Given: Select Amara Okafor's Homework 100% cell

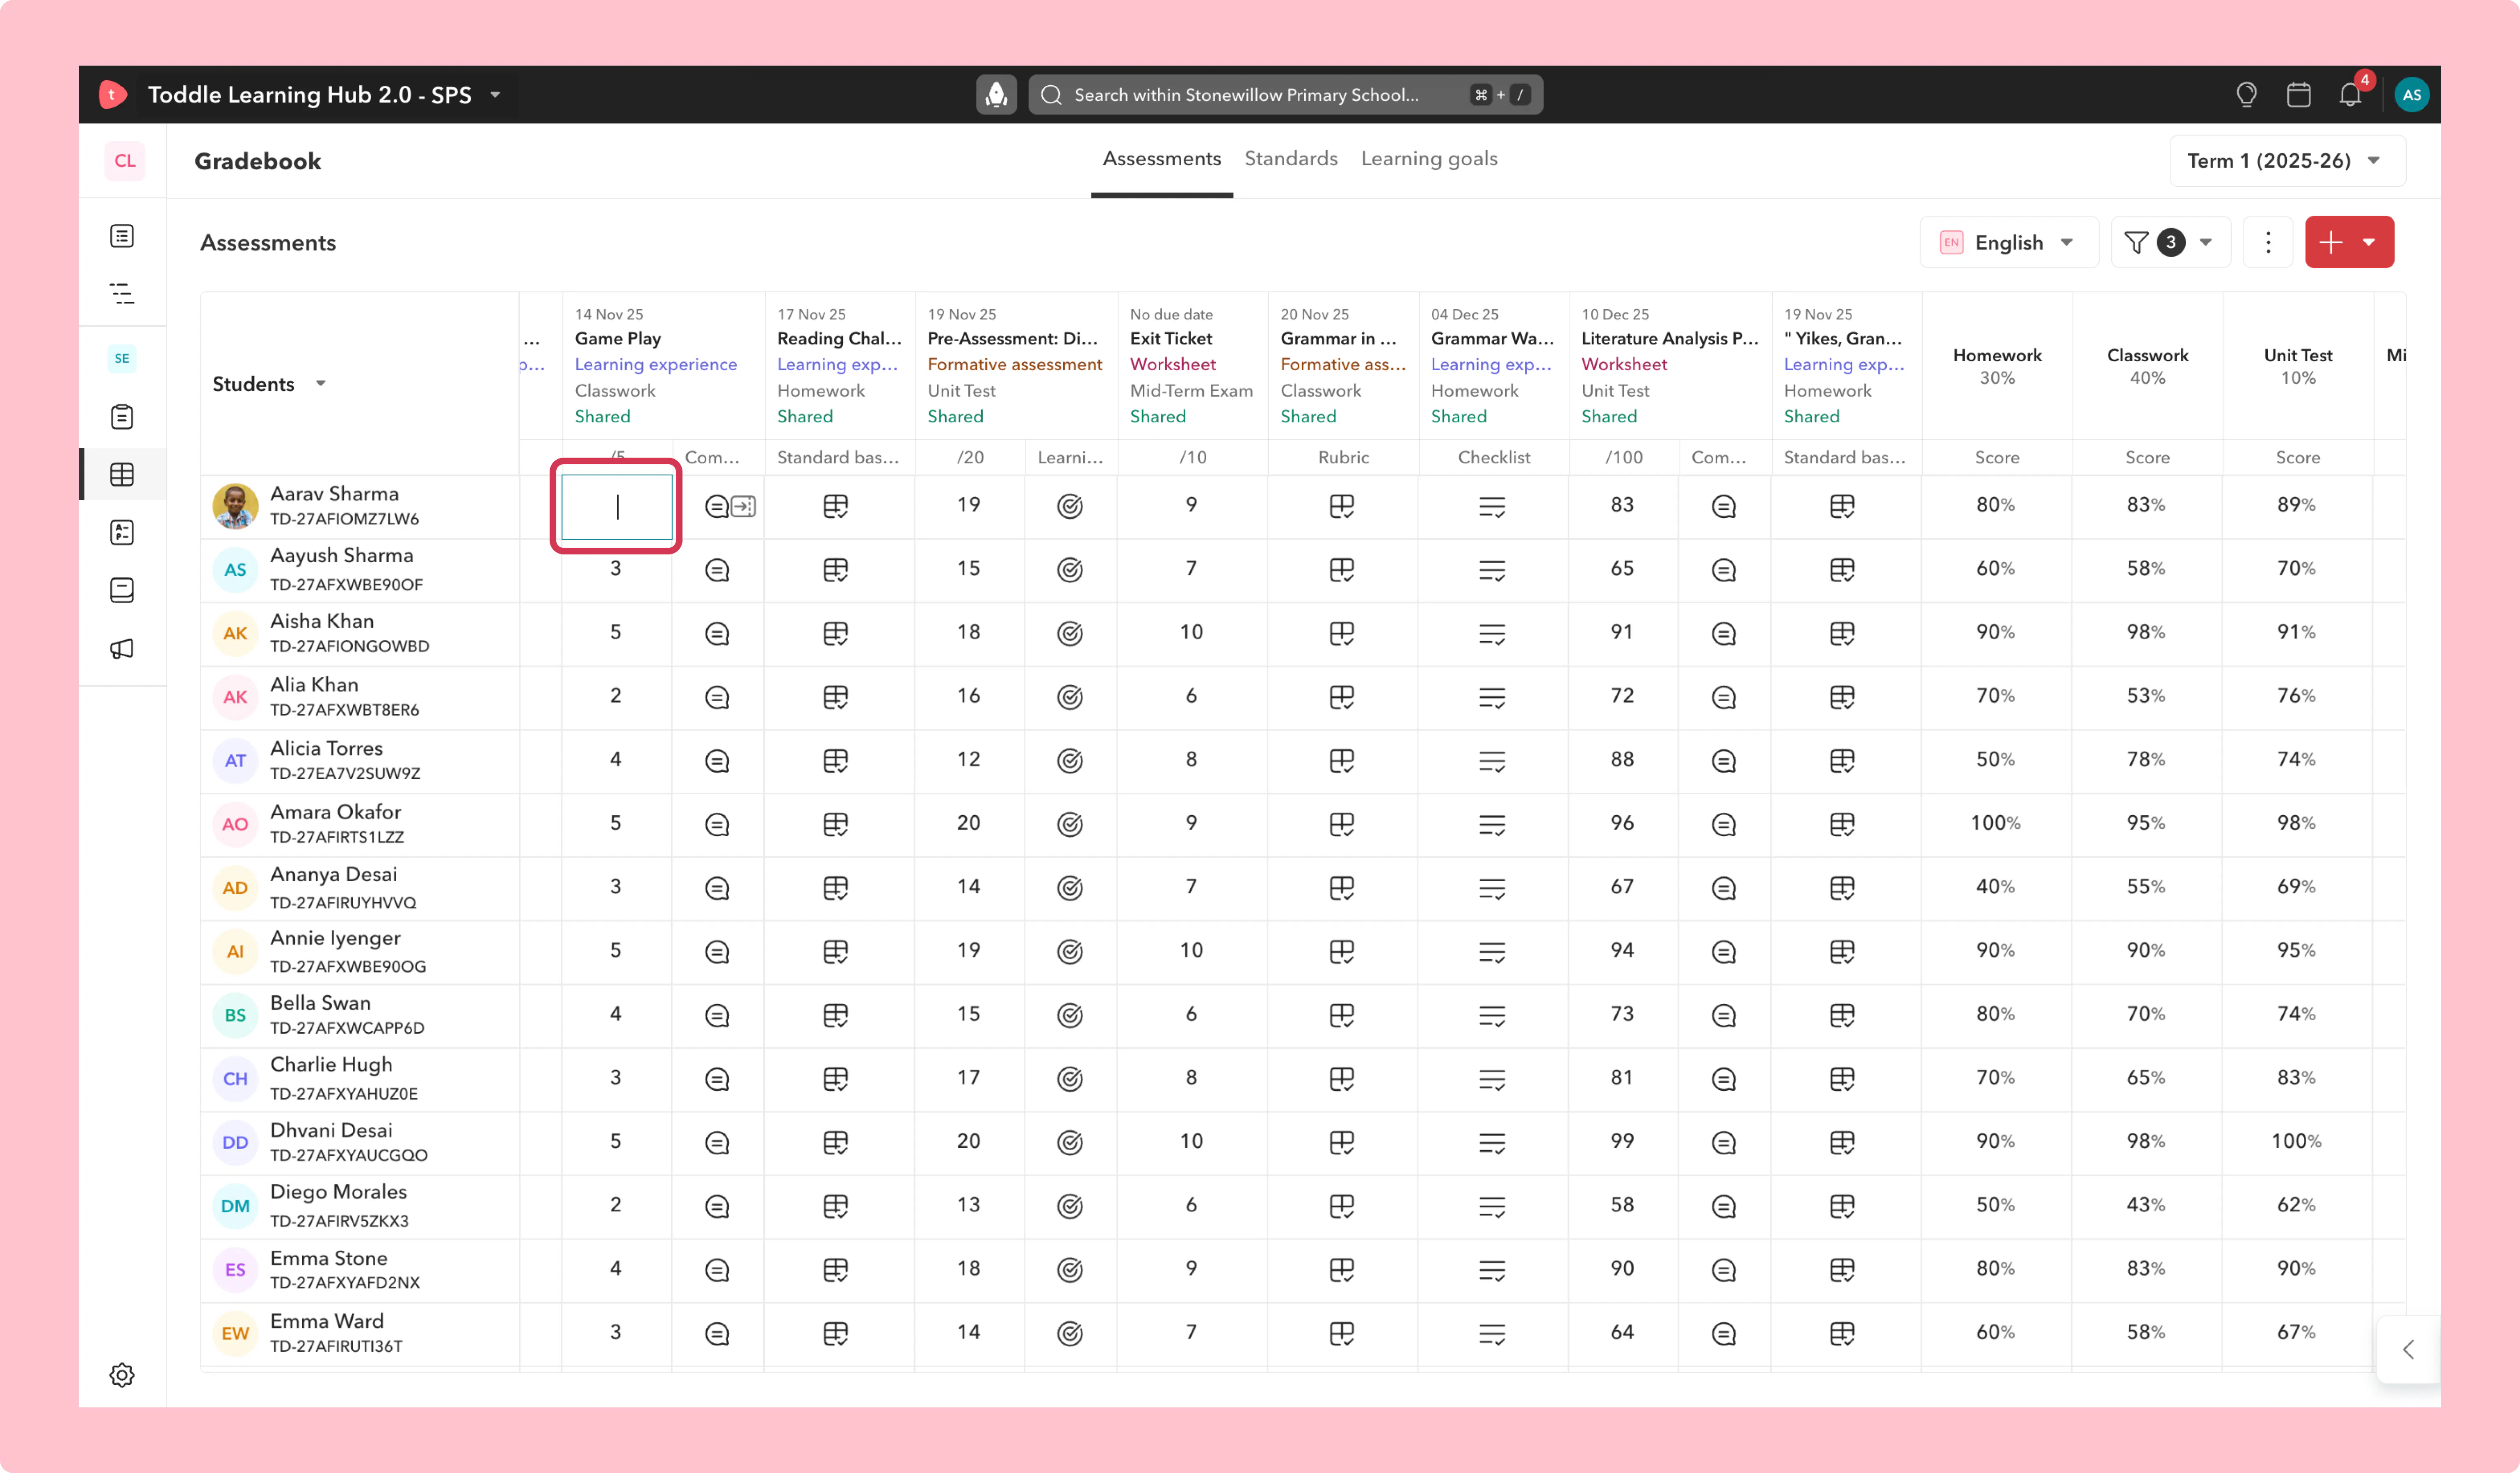Looking at the screenshot, I should point(1995,824).
